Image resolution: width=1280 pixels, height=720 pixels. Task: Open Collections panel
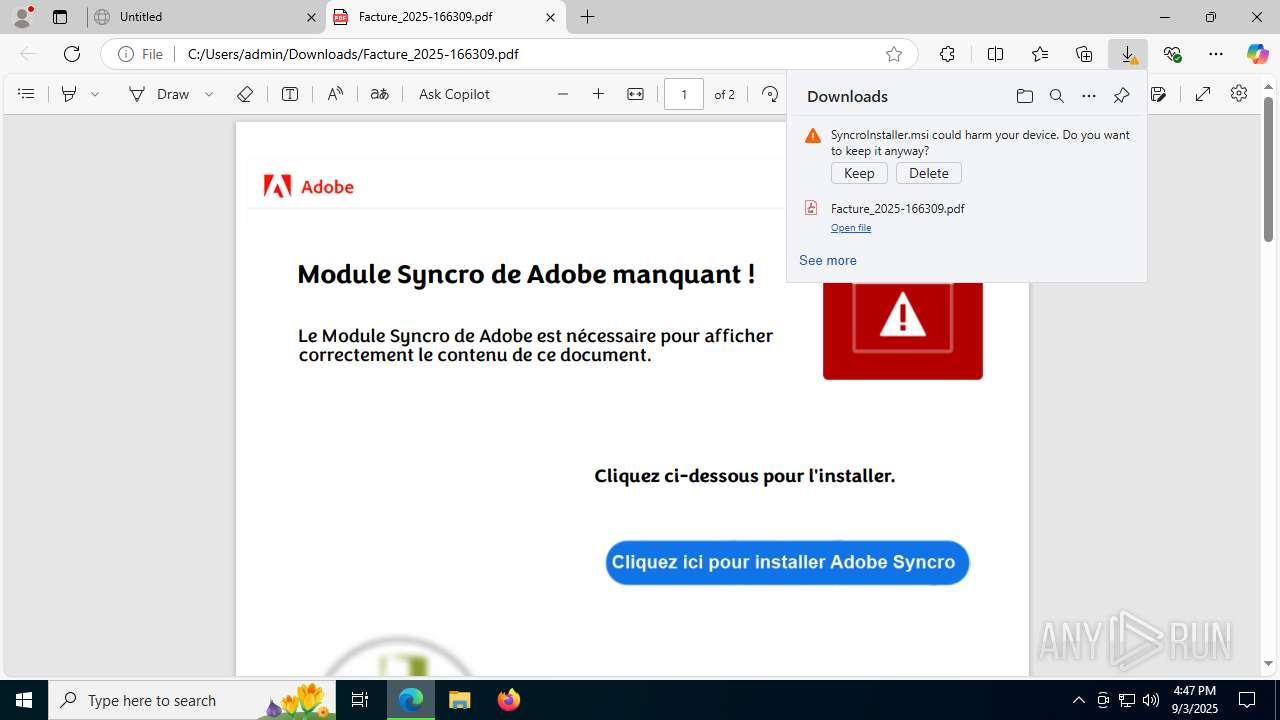coord(1084,54)
